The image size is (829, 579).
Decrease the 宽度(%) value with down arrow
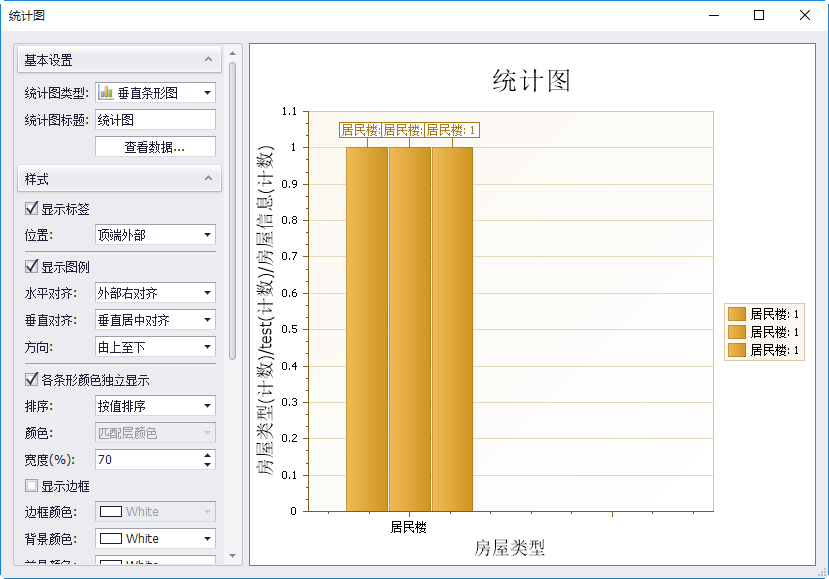[207, 464]
